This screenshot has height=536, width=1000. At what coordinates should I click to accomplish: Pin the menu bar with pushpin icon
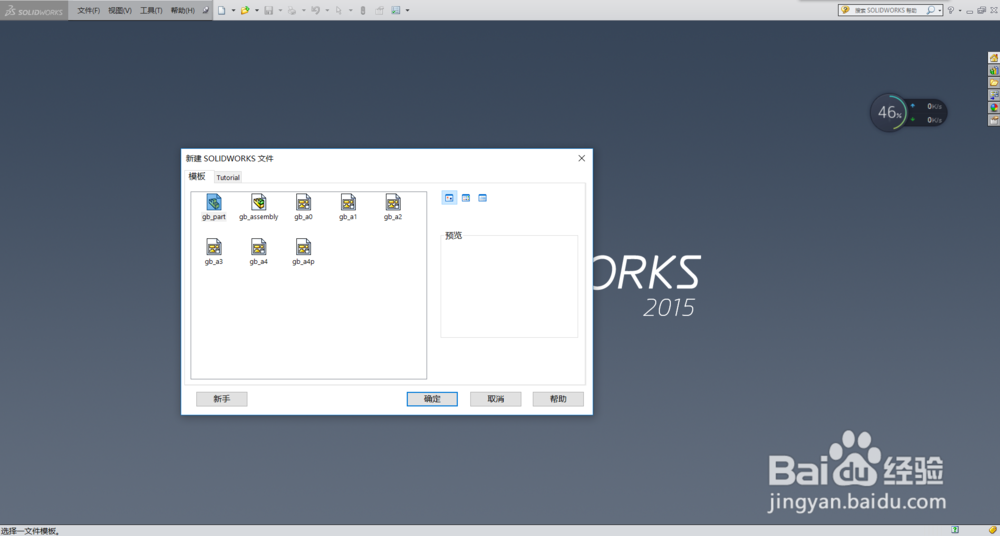[x=205, y=10]
